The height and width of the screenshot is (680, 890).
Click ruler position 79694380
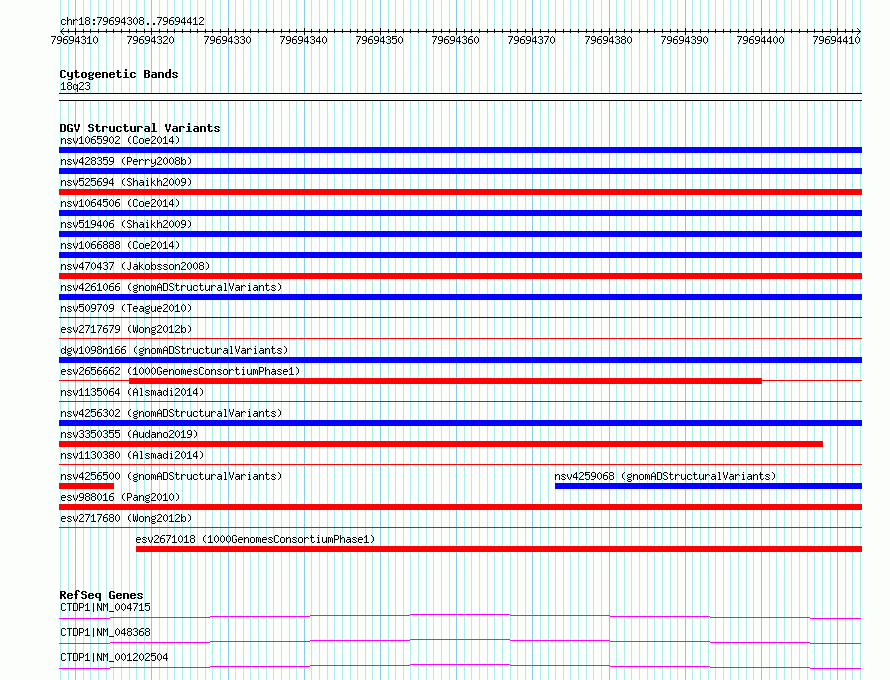click(x=608, y=40)
